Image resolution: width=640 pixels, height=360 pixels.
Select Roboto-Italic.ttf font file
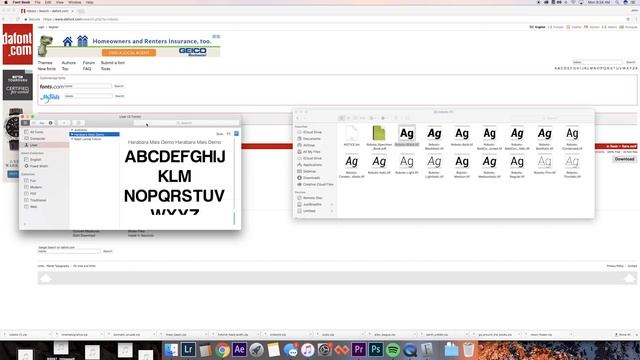[379, 164]
